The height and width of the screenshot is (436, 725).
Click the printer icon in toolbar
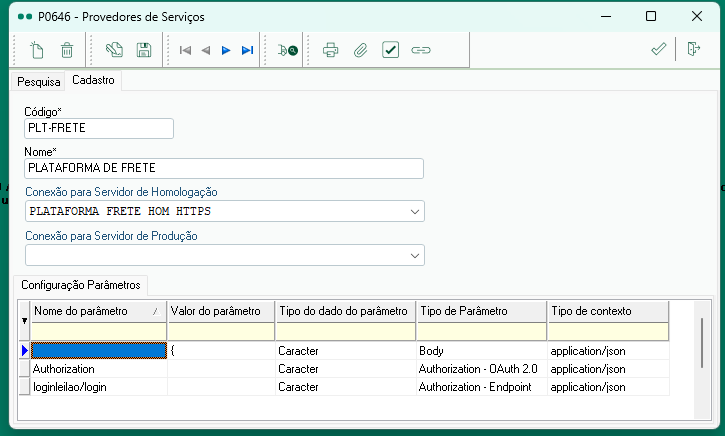coord(331,49)
